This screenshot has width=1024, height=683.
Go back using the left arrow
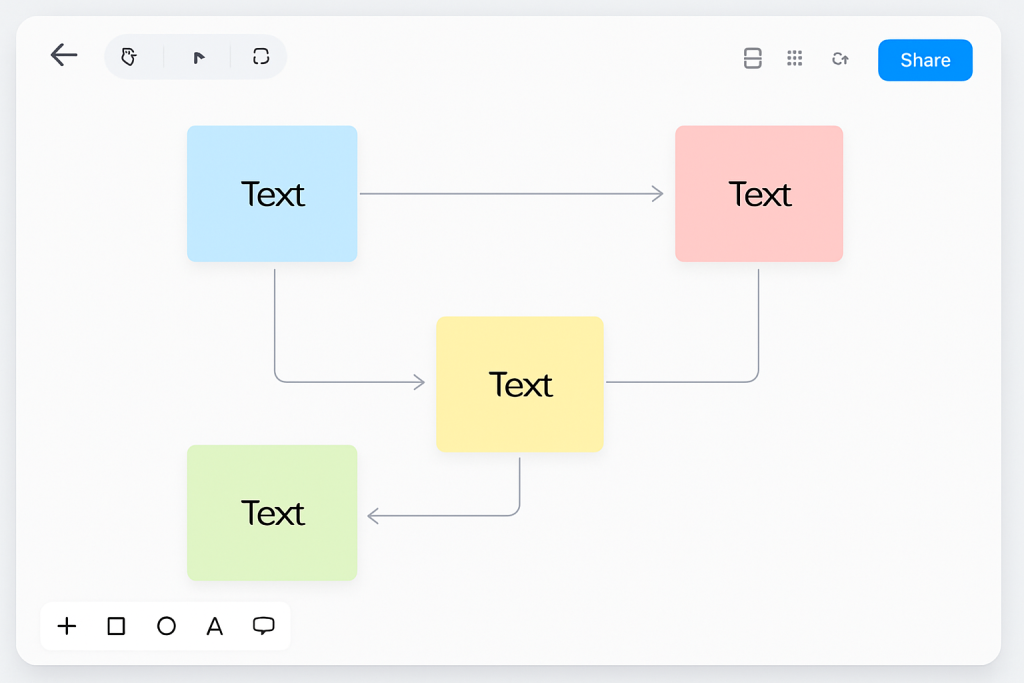pyautogui.click(x=64, y=55)
